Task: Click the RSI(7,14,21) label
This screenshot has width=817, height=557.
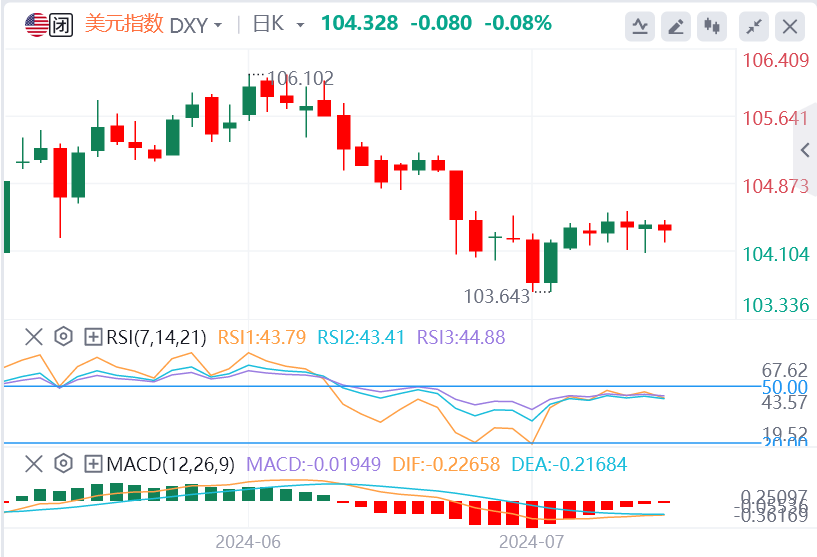Action: (156, 337)
